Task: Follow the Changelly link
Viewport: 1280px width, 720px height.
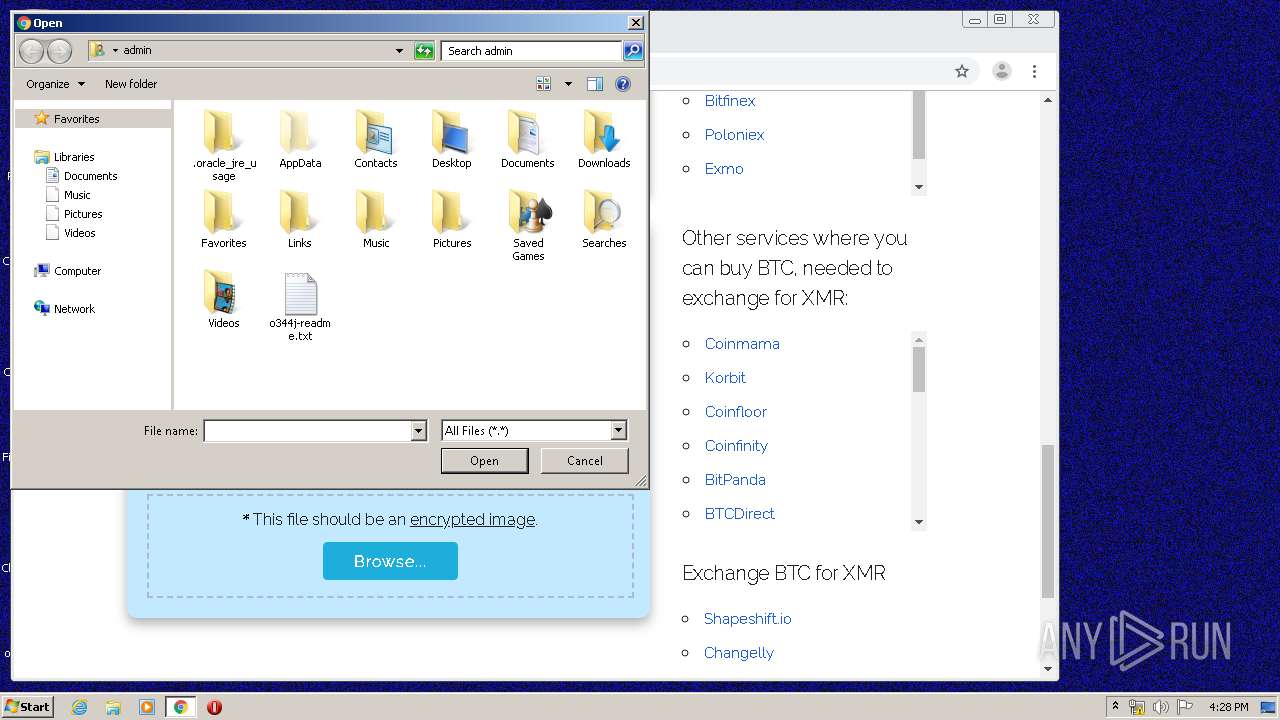Action: pos(739,653)
